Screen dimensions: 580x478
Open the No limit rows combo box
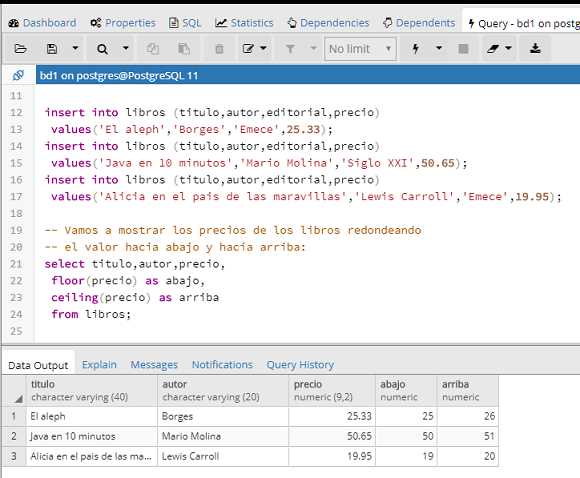[360, 48]
